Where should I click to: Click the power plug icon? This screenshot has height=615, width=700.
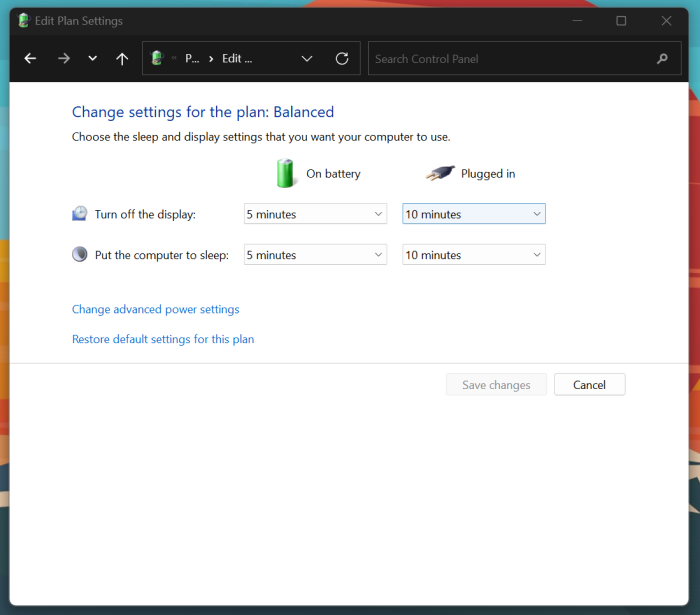click(x=440, y=173)
